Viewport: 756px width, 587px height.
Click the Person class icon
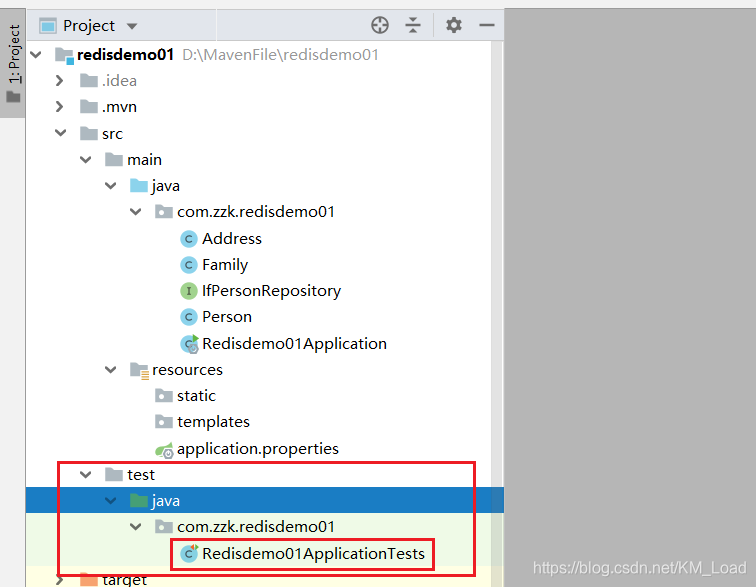(189, 317)
